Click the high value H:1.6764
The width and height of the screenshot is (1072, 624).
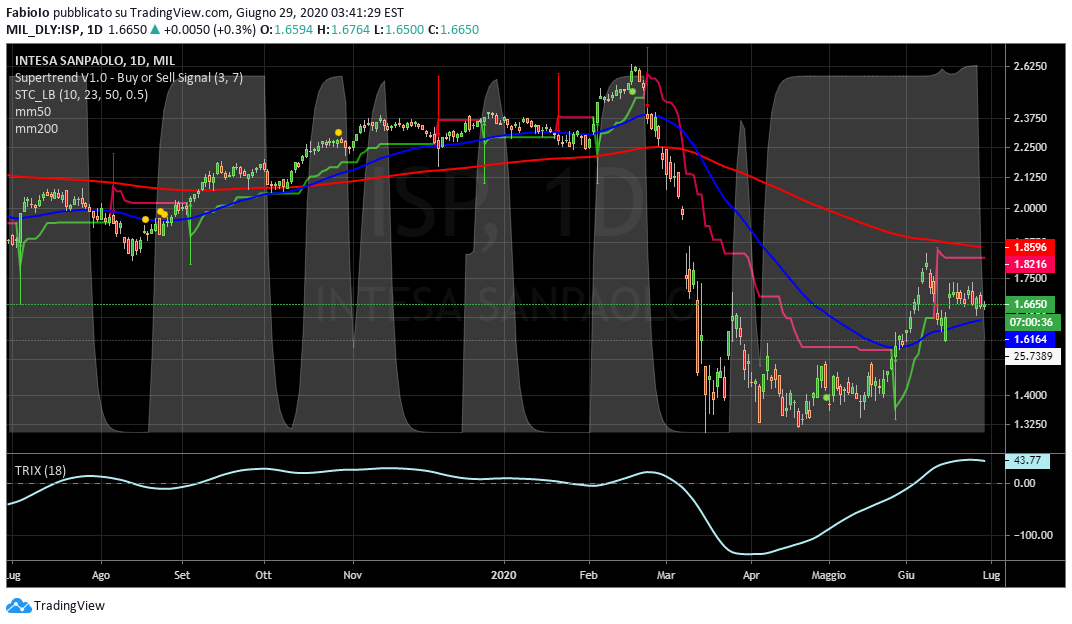tap(345, 29)
